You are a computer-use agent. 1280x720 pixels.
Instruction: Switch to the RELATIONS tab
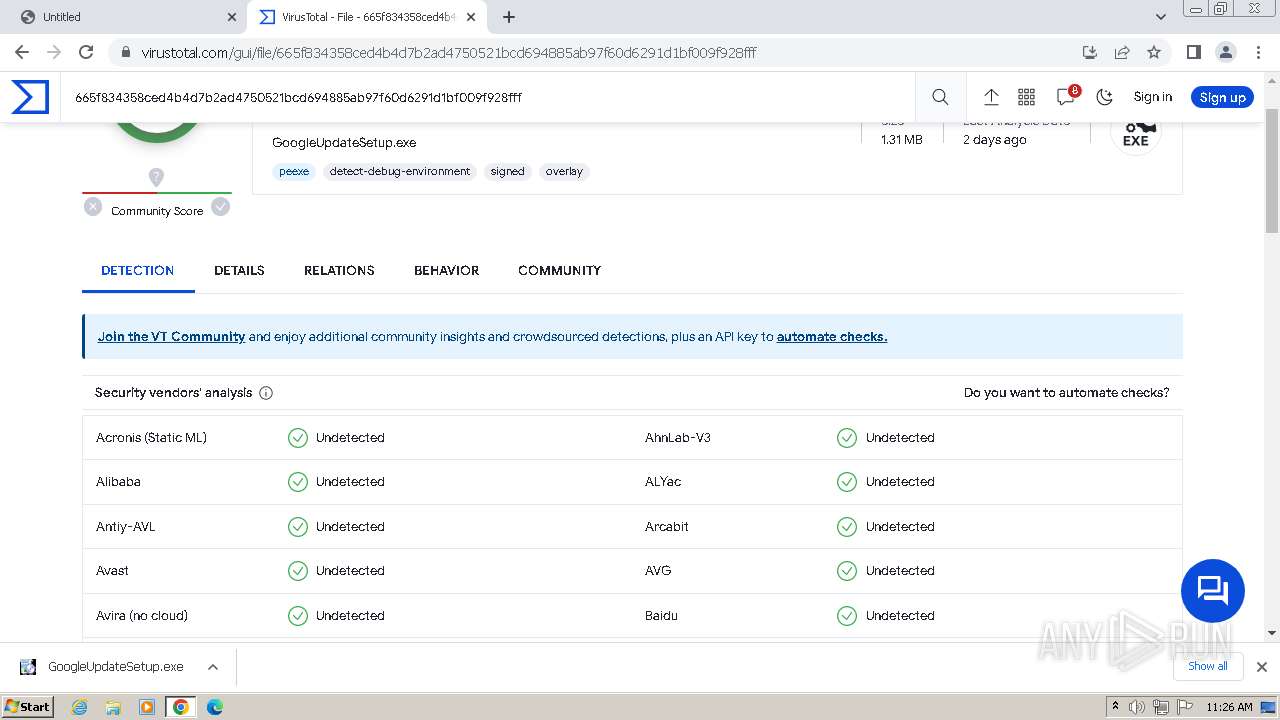[339, 270]
